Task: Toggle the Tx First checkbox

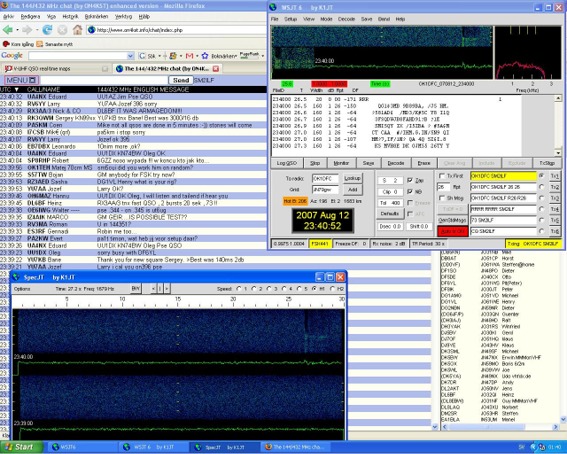Action: pos(442,176)
